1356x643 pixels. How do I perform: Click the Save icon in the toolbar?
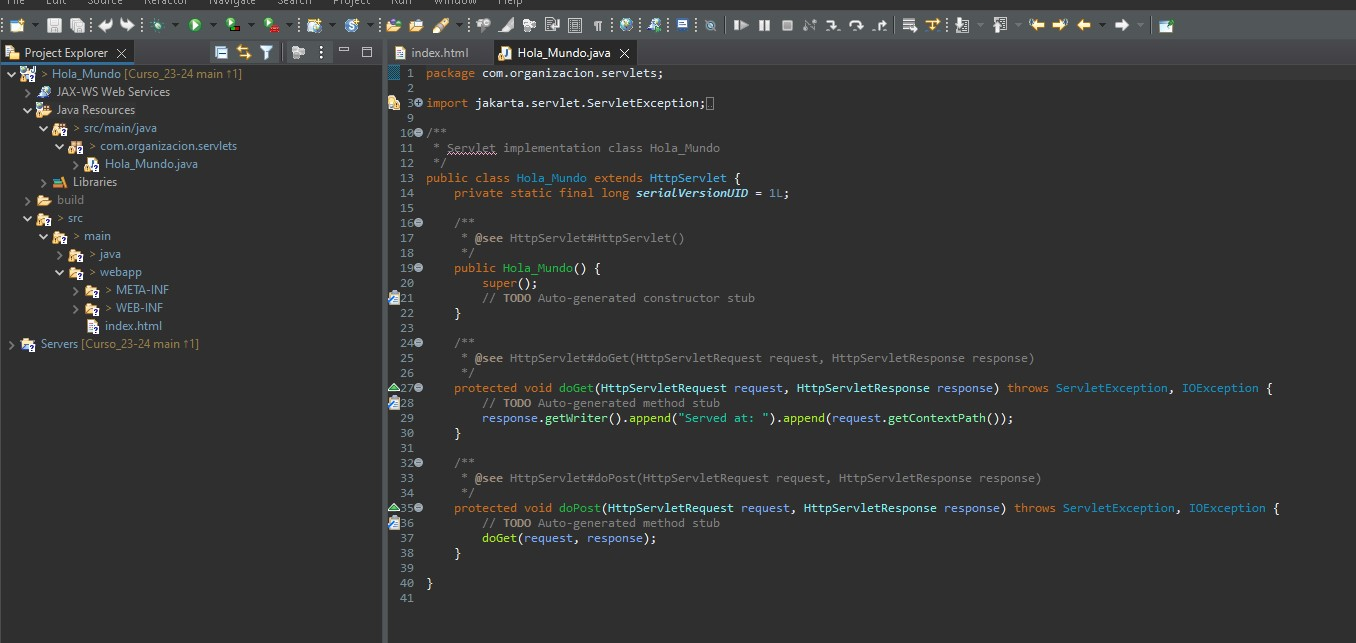[54, 25]
